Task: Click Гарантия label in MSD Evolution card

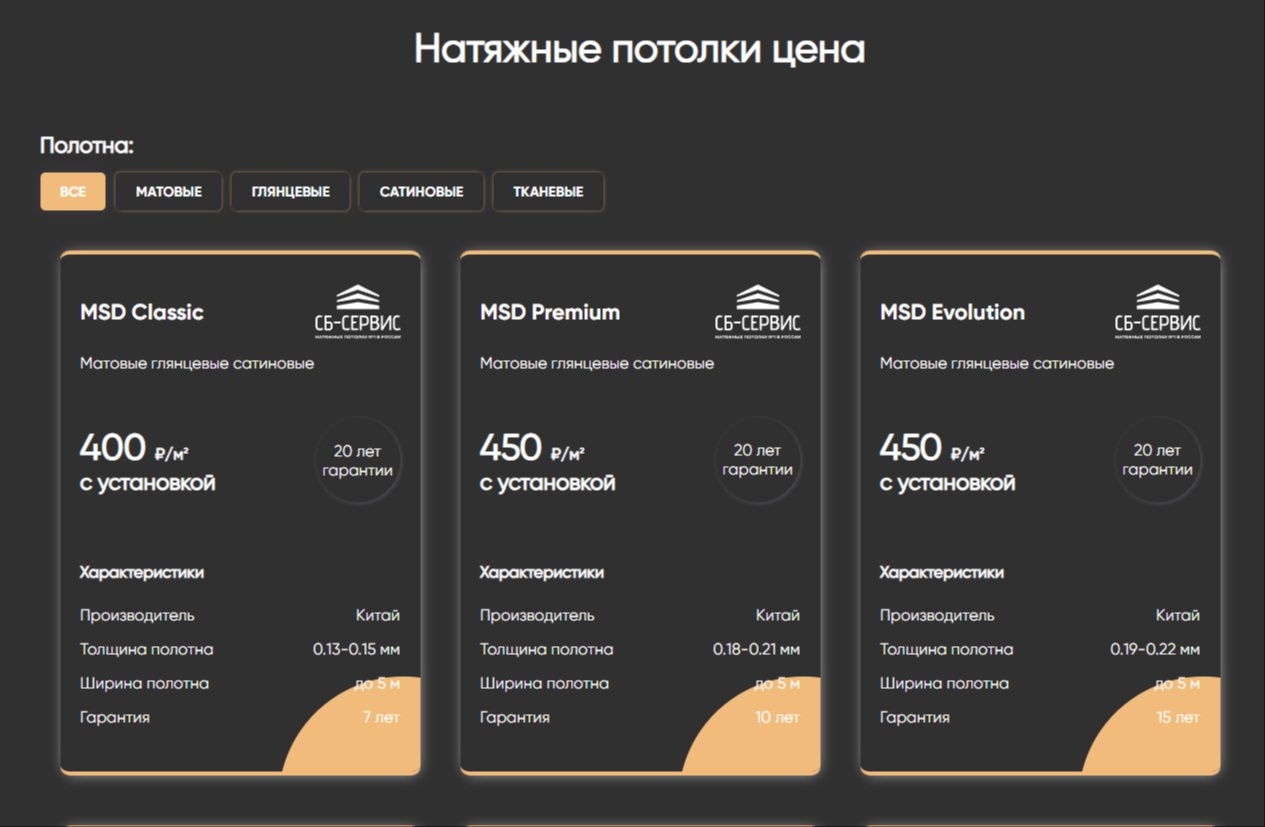Action: [915, 717]
